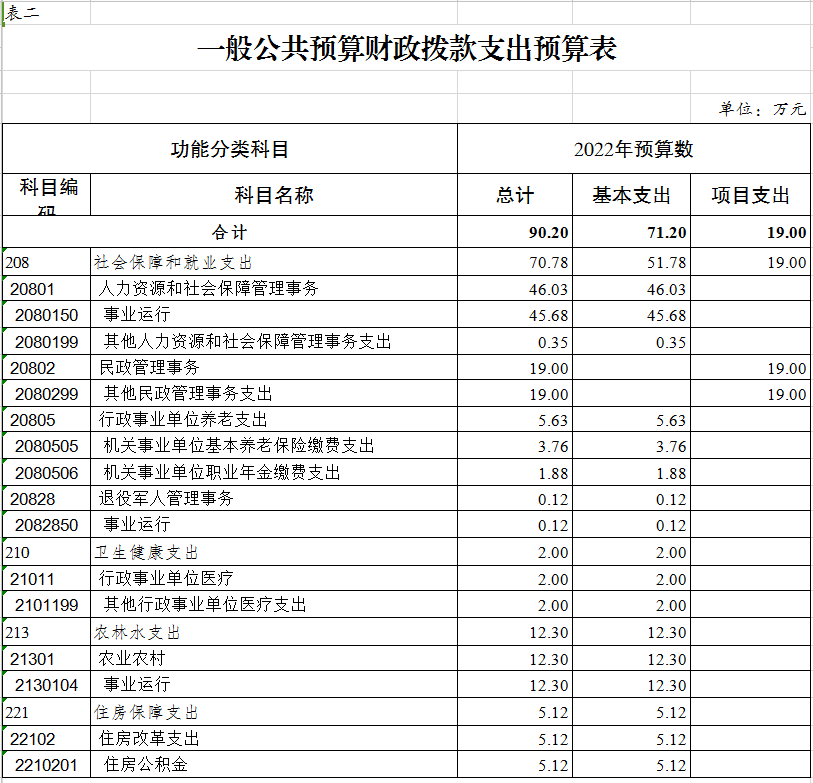Select code cell 2080506

tap(46, 473)
